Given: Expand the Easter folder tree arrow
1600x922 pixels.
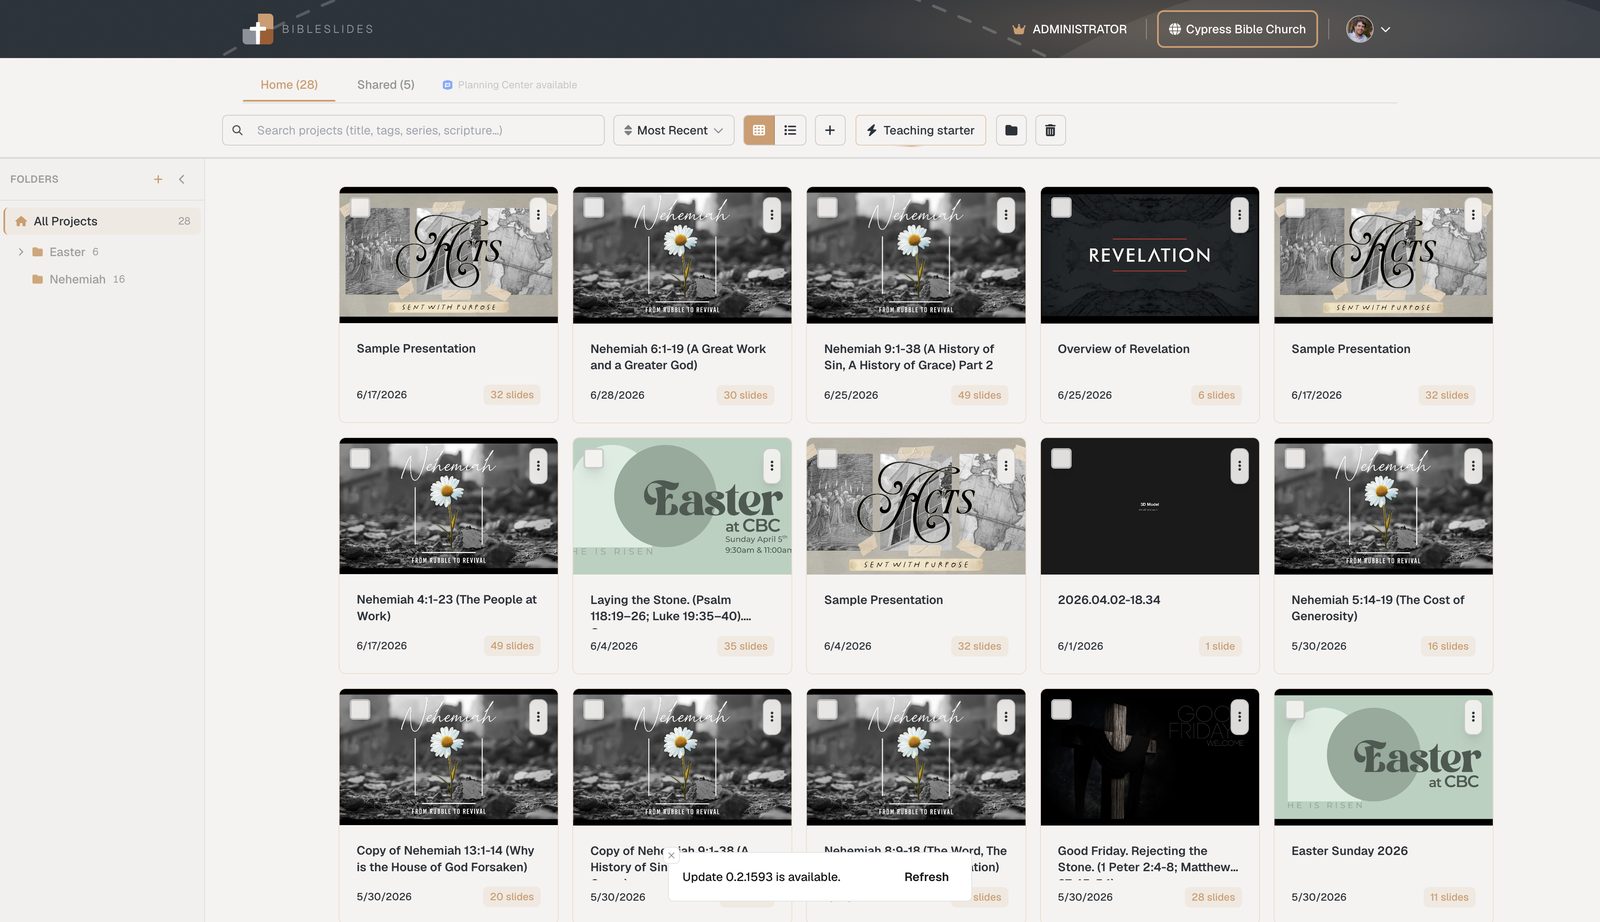Looking at the screenshot, I should [21, 252].
